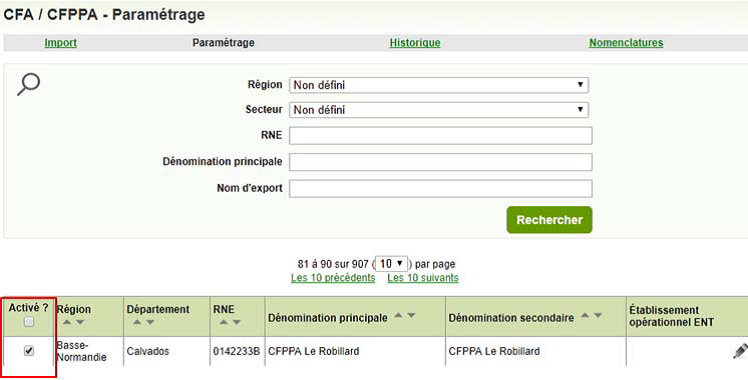The height and width of the screenshot is (380, 748).
Task: Sort Dénomination secondaire descending
Action: tap(598, 316)
